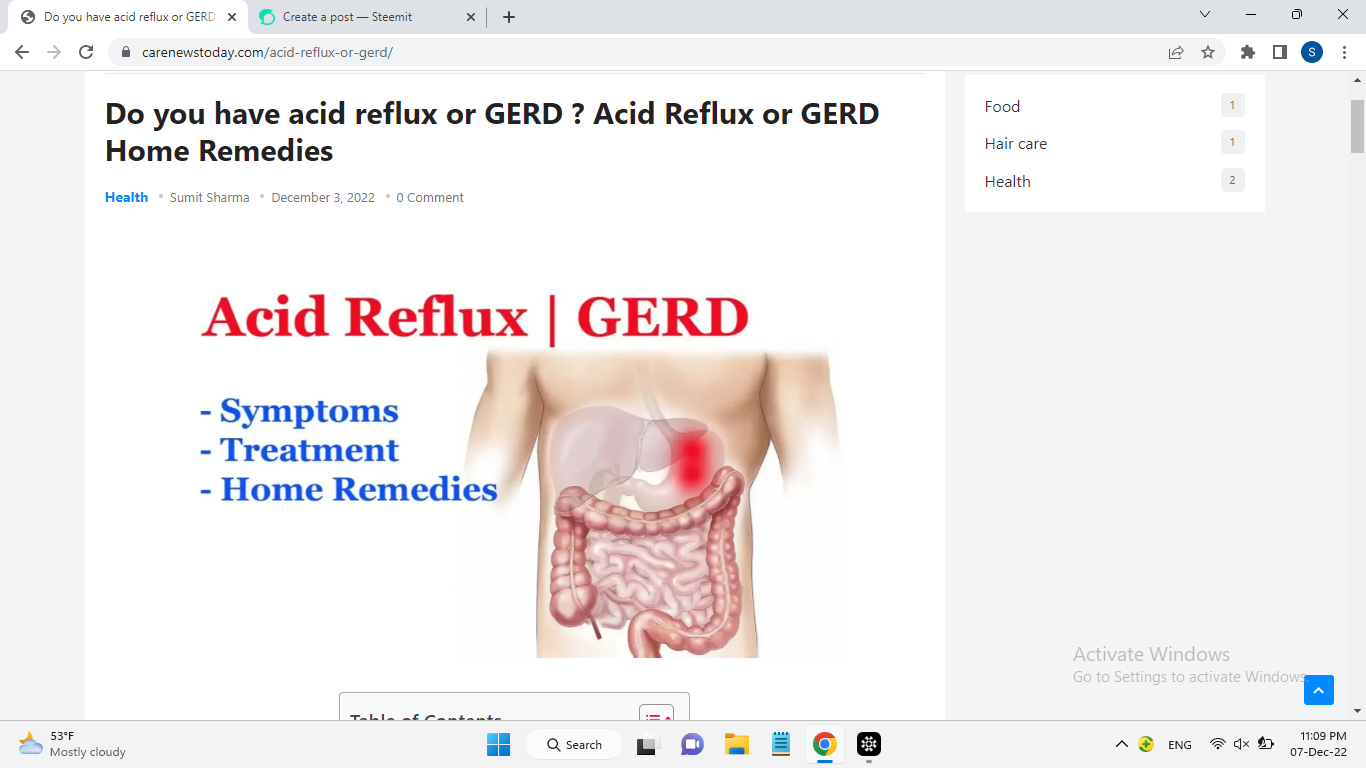Open the Wi-Fi network tray icon
The image size is (1366, 768).
[x=1217, y=744]
